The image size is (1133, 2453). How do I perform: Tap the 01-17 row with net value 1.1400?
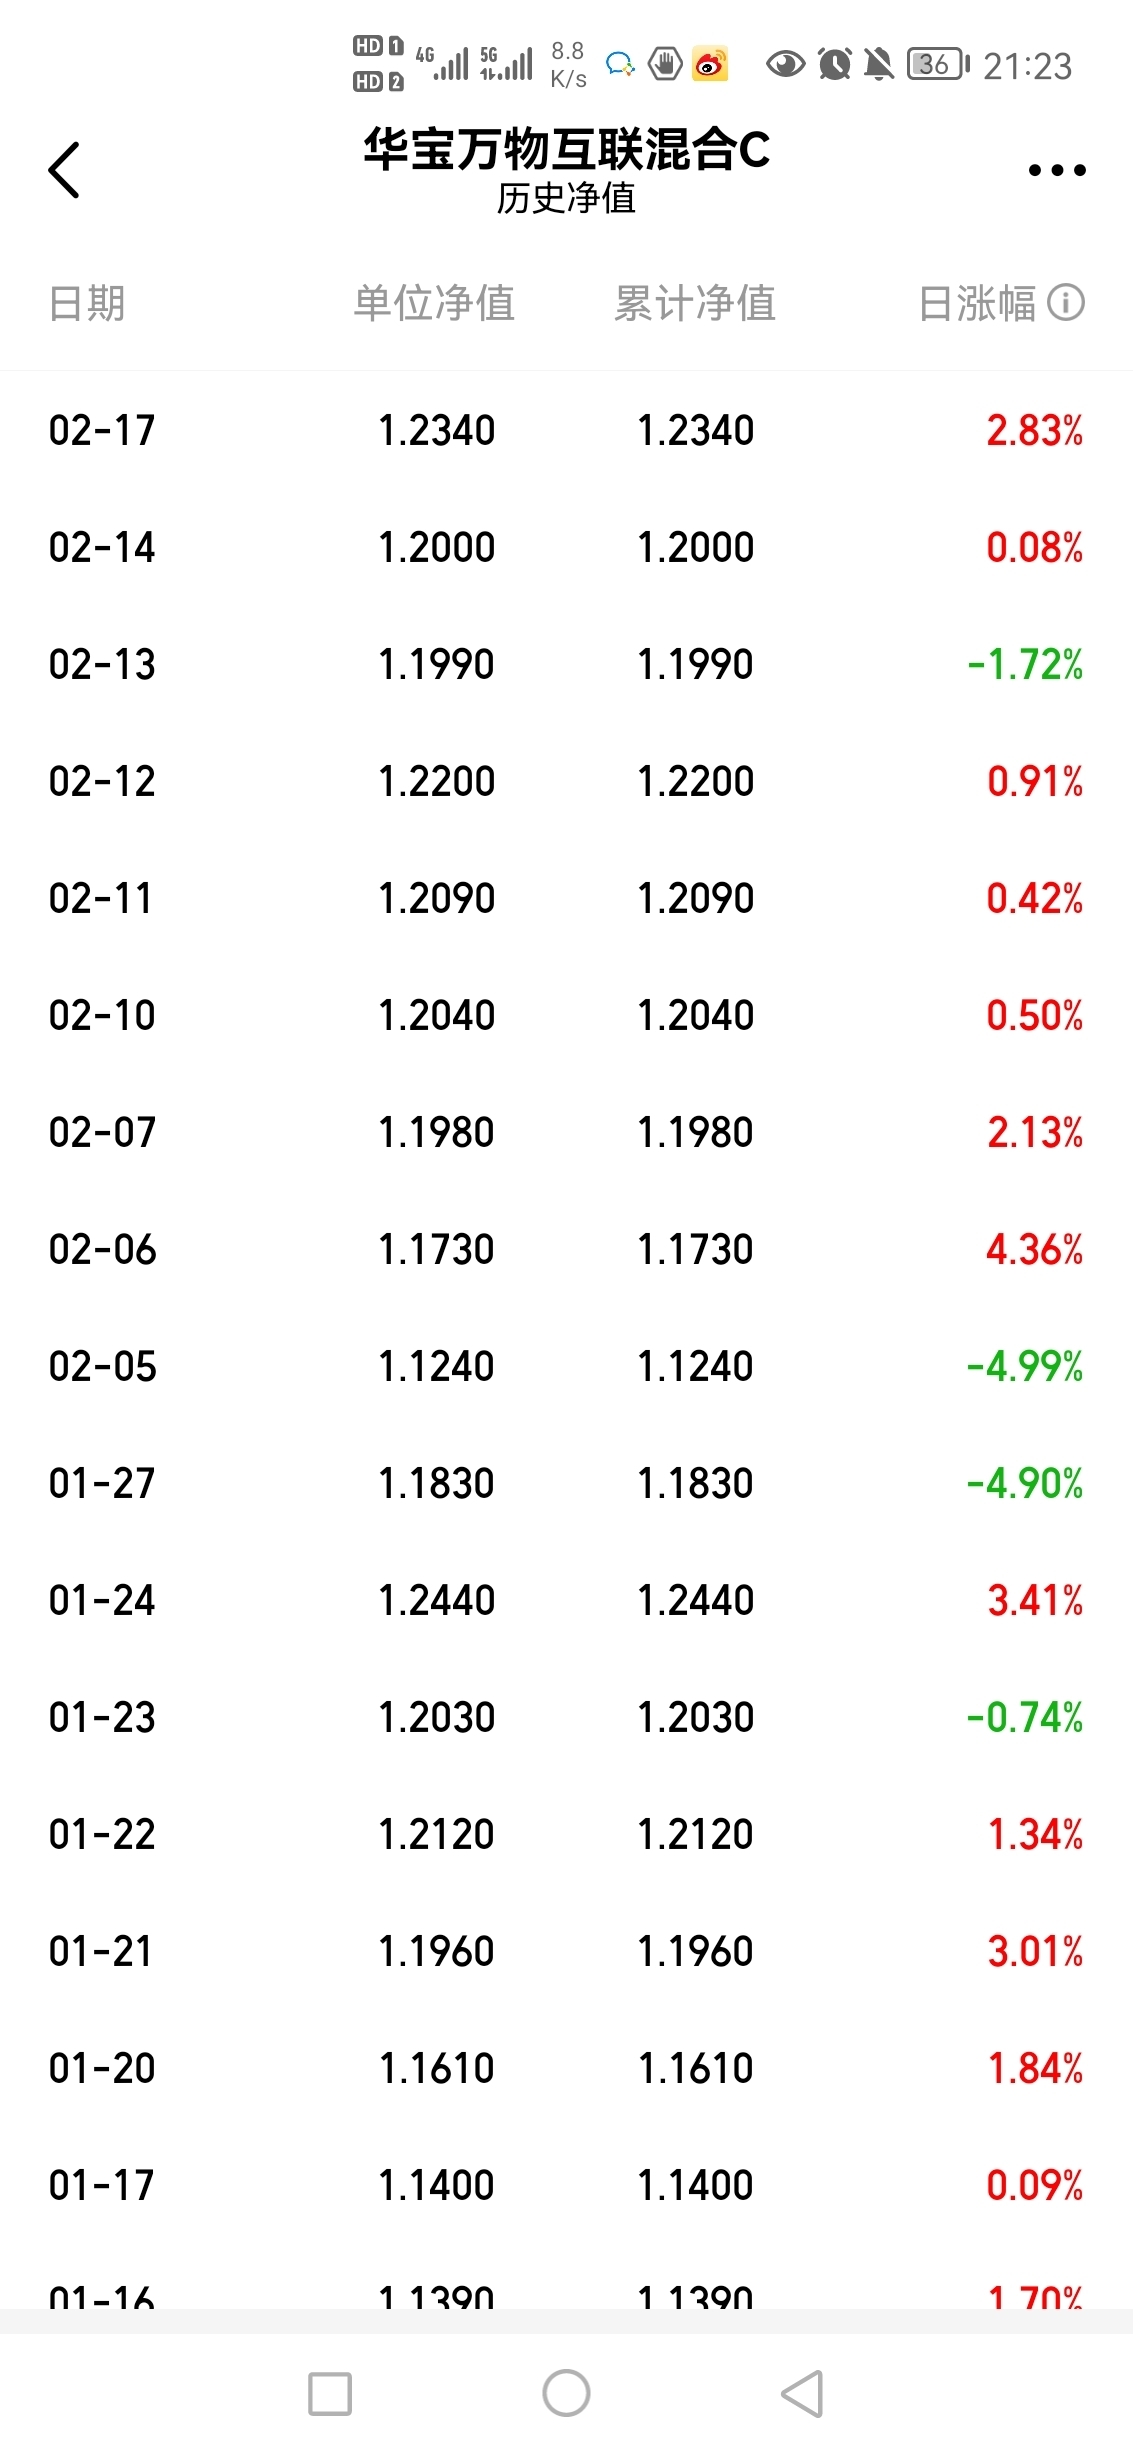pos(566,2185)
